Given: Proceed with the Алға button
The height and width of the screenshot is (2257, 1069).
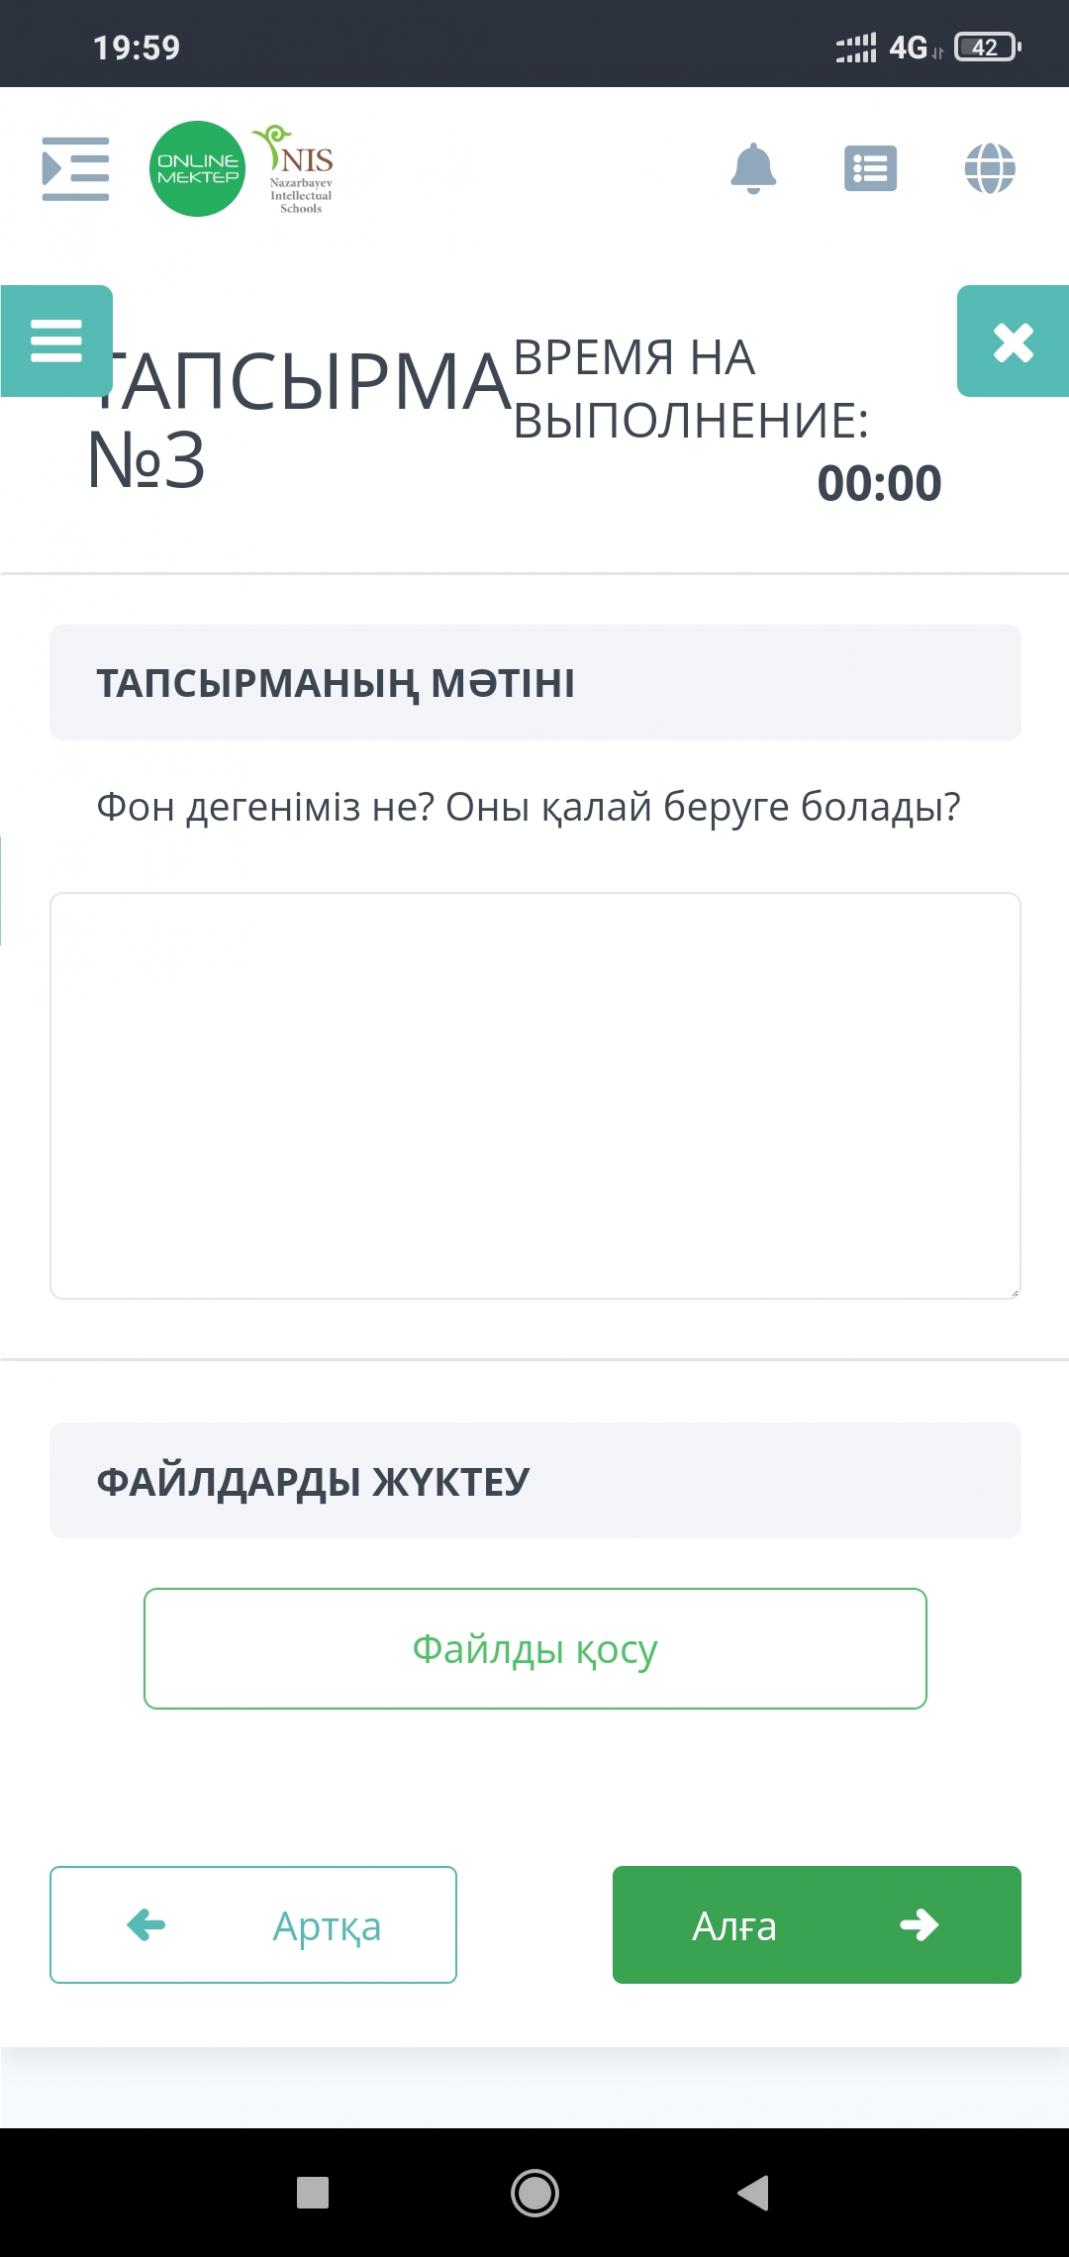Looking at the screenshot, I should (816, 1924).
